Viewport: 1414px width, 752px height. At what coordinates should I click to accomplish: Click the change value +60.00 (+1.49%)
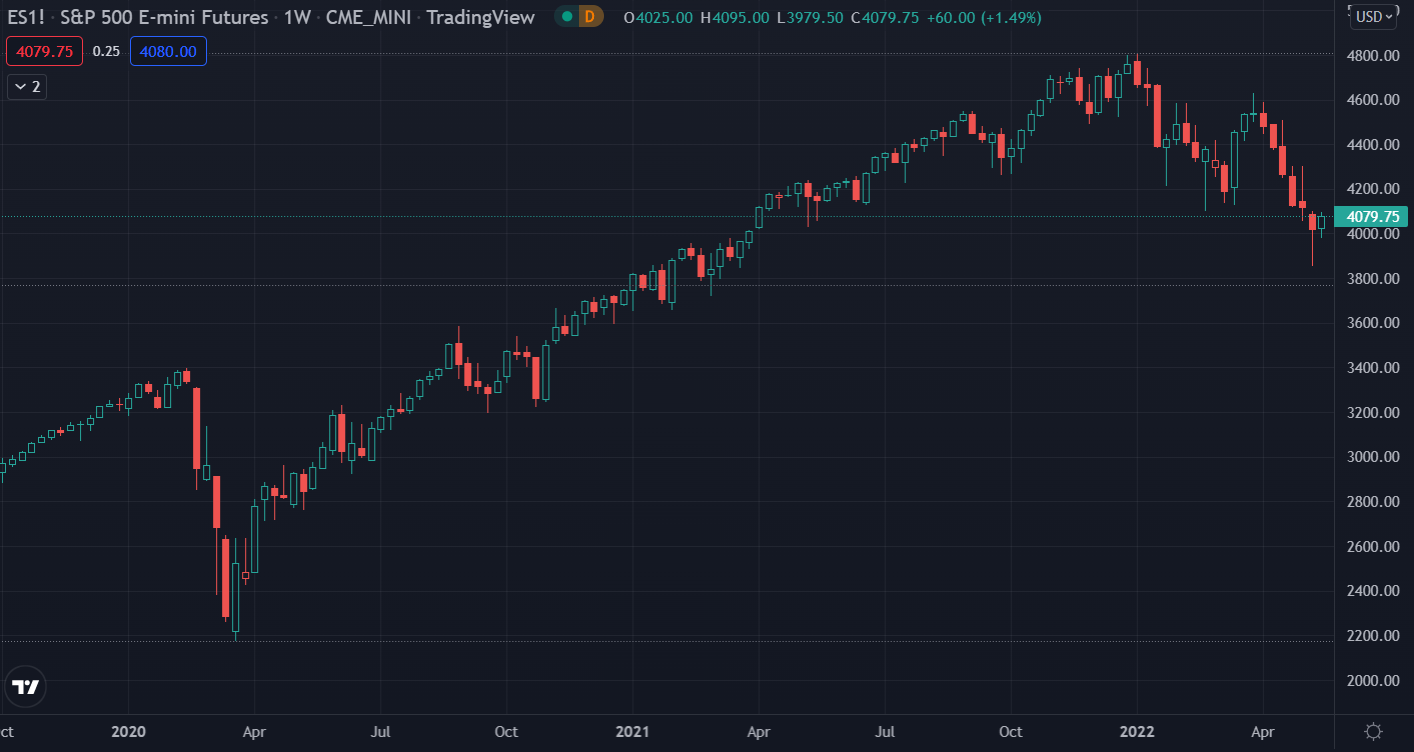click(985, 17)
